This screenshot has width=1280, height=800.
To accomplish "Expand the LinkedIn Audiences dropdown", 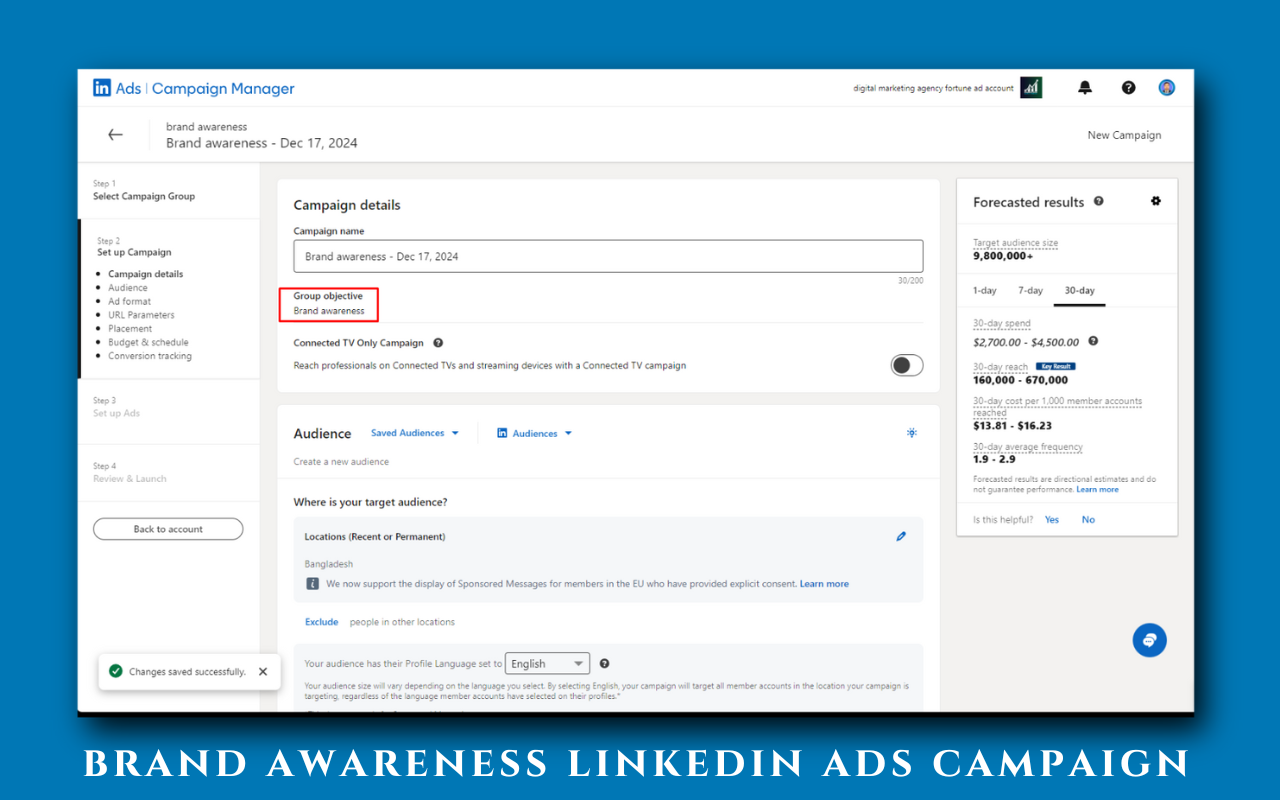I will click(535, 433).
